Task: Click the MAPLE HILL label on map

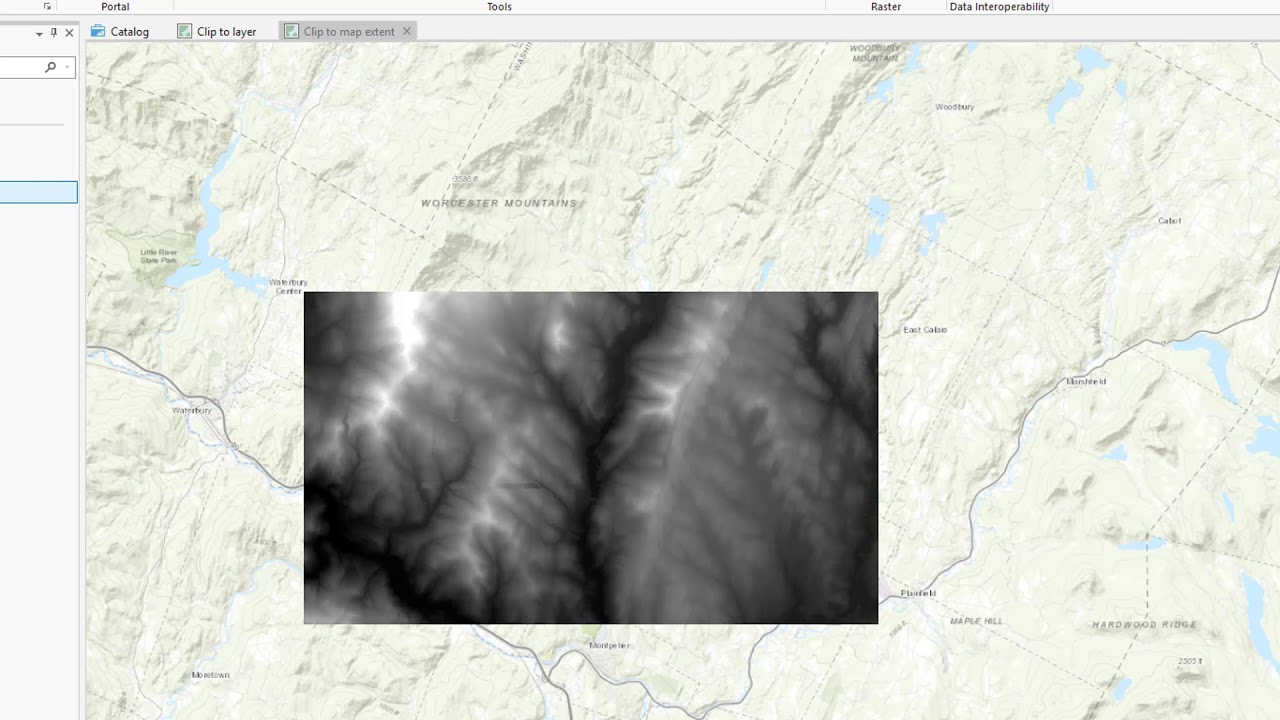Action: (976, 621)
